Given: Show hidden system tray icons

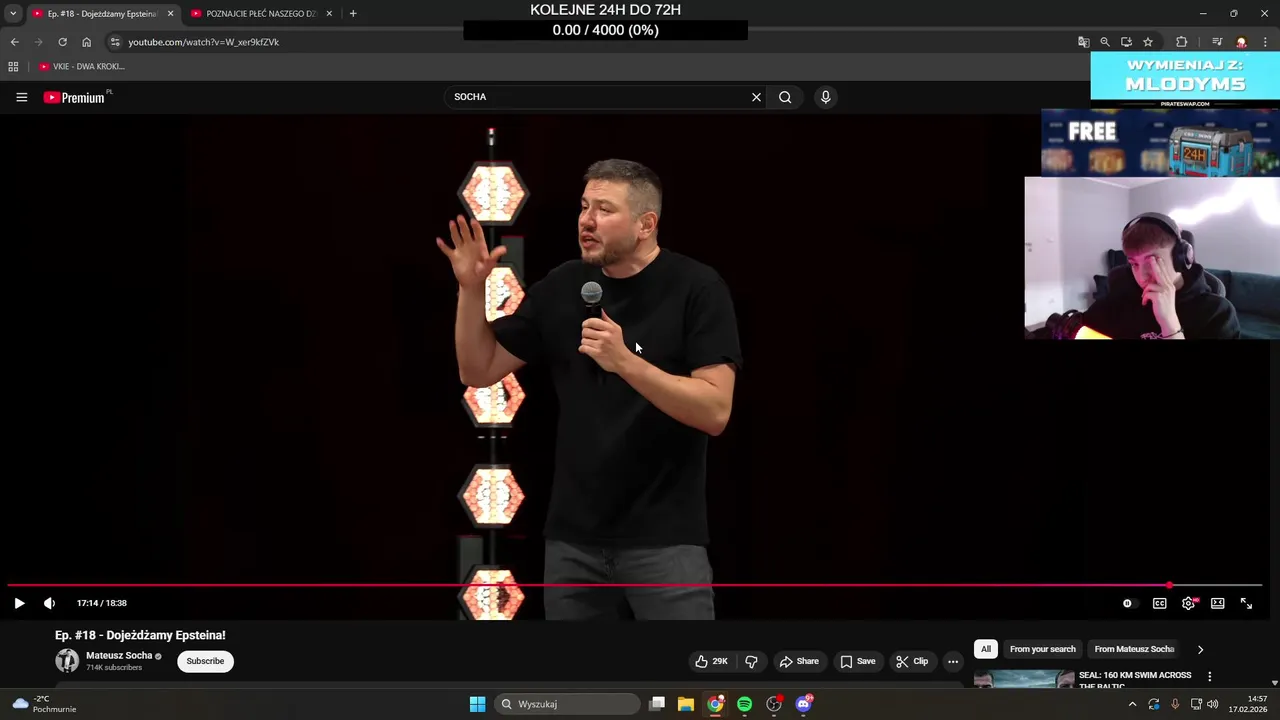Looking at the screenshot, I should [1132, 704].
